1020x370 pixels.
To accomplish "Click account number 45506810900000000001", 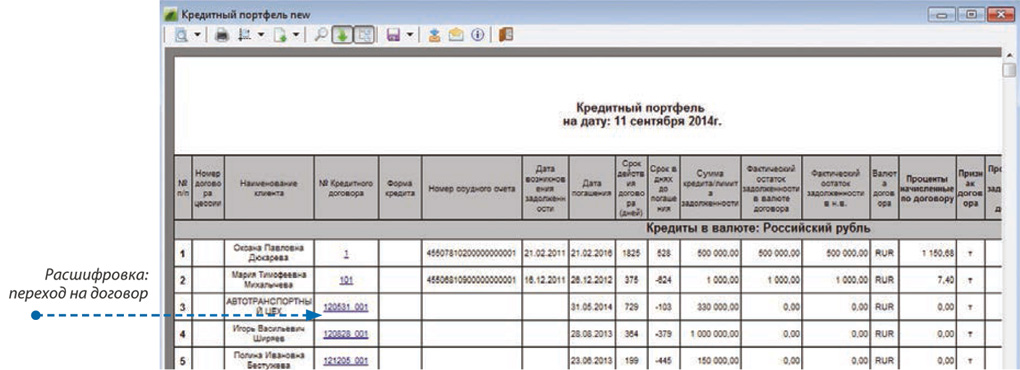I will coord(472,281).
